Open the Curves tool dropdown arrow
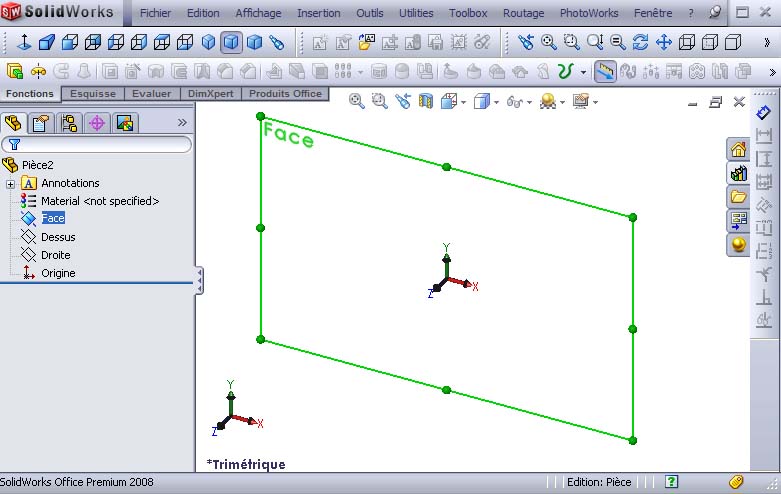 click(x=583, y=73)
